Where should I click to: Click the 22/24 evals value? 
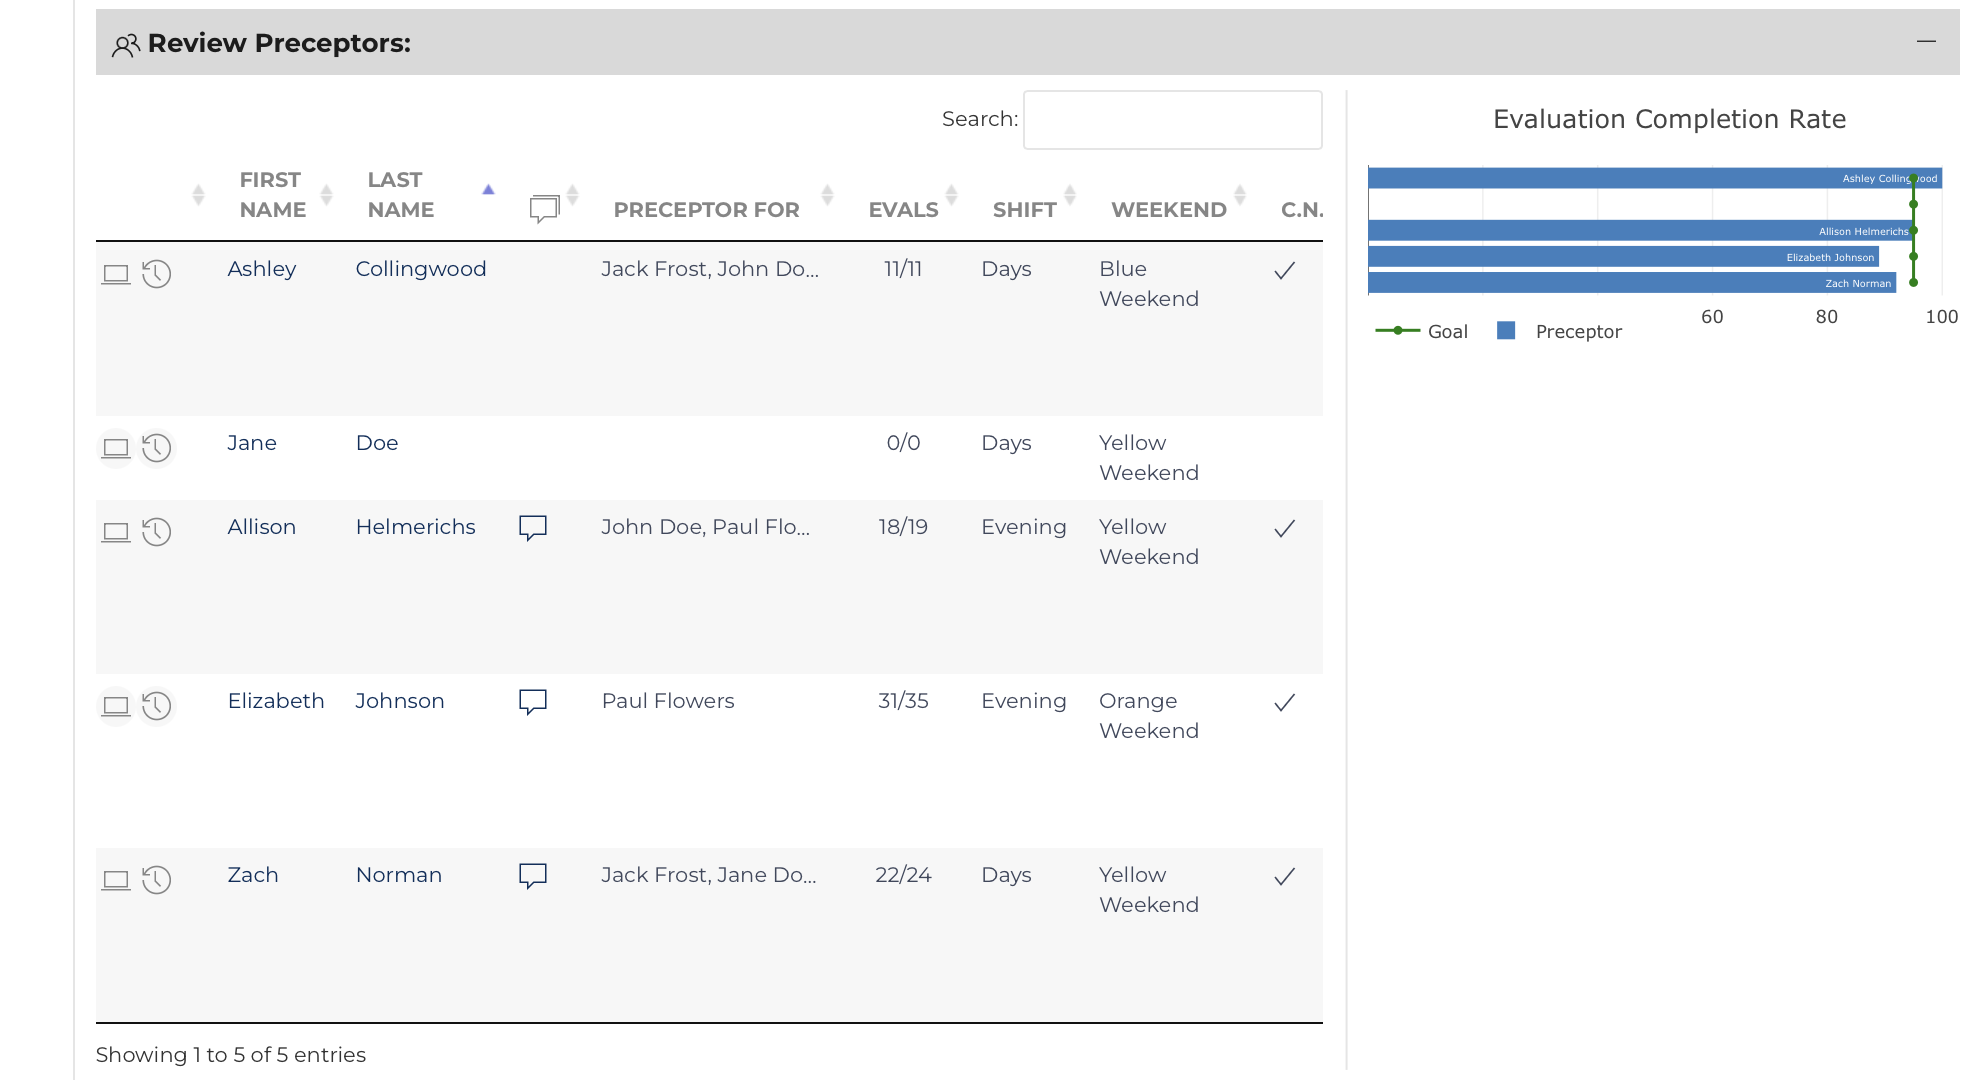click(x=903, y=875)
